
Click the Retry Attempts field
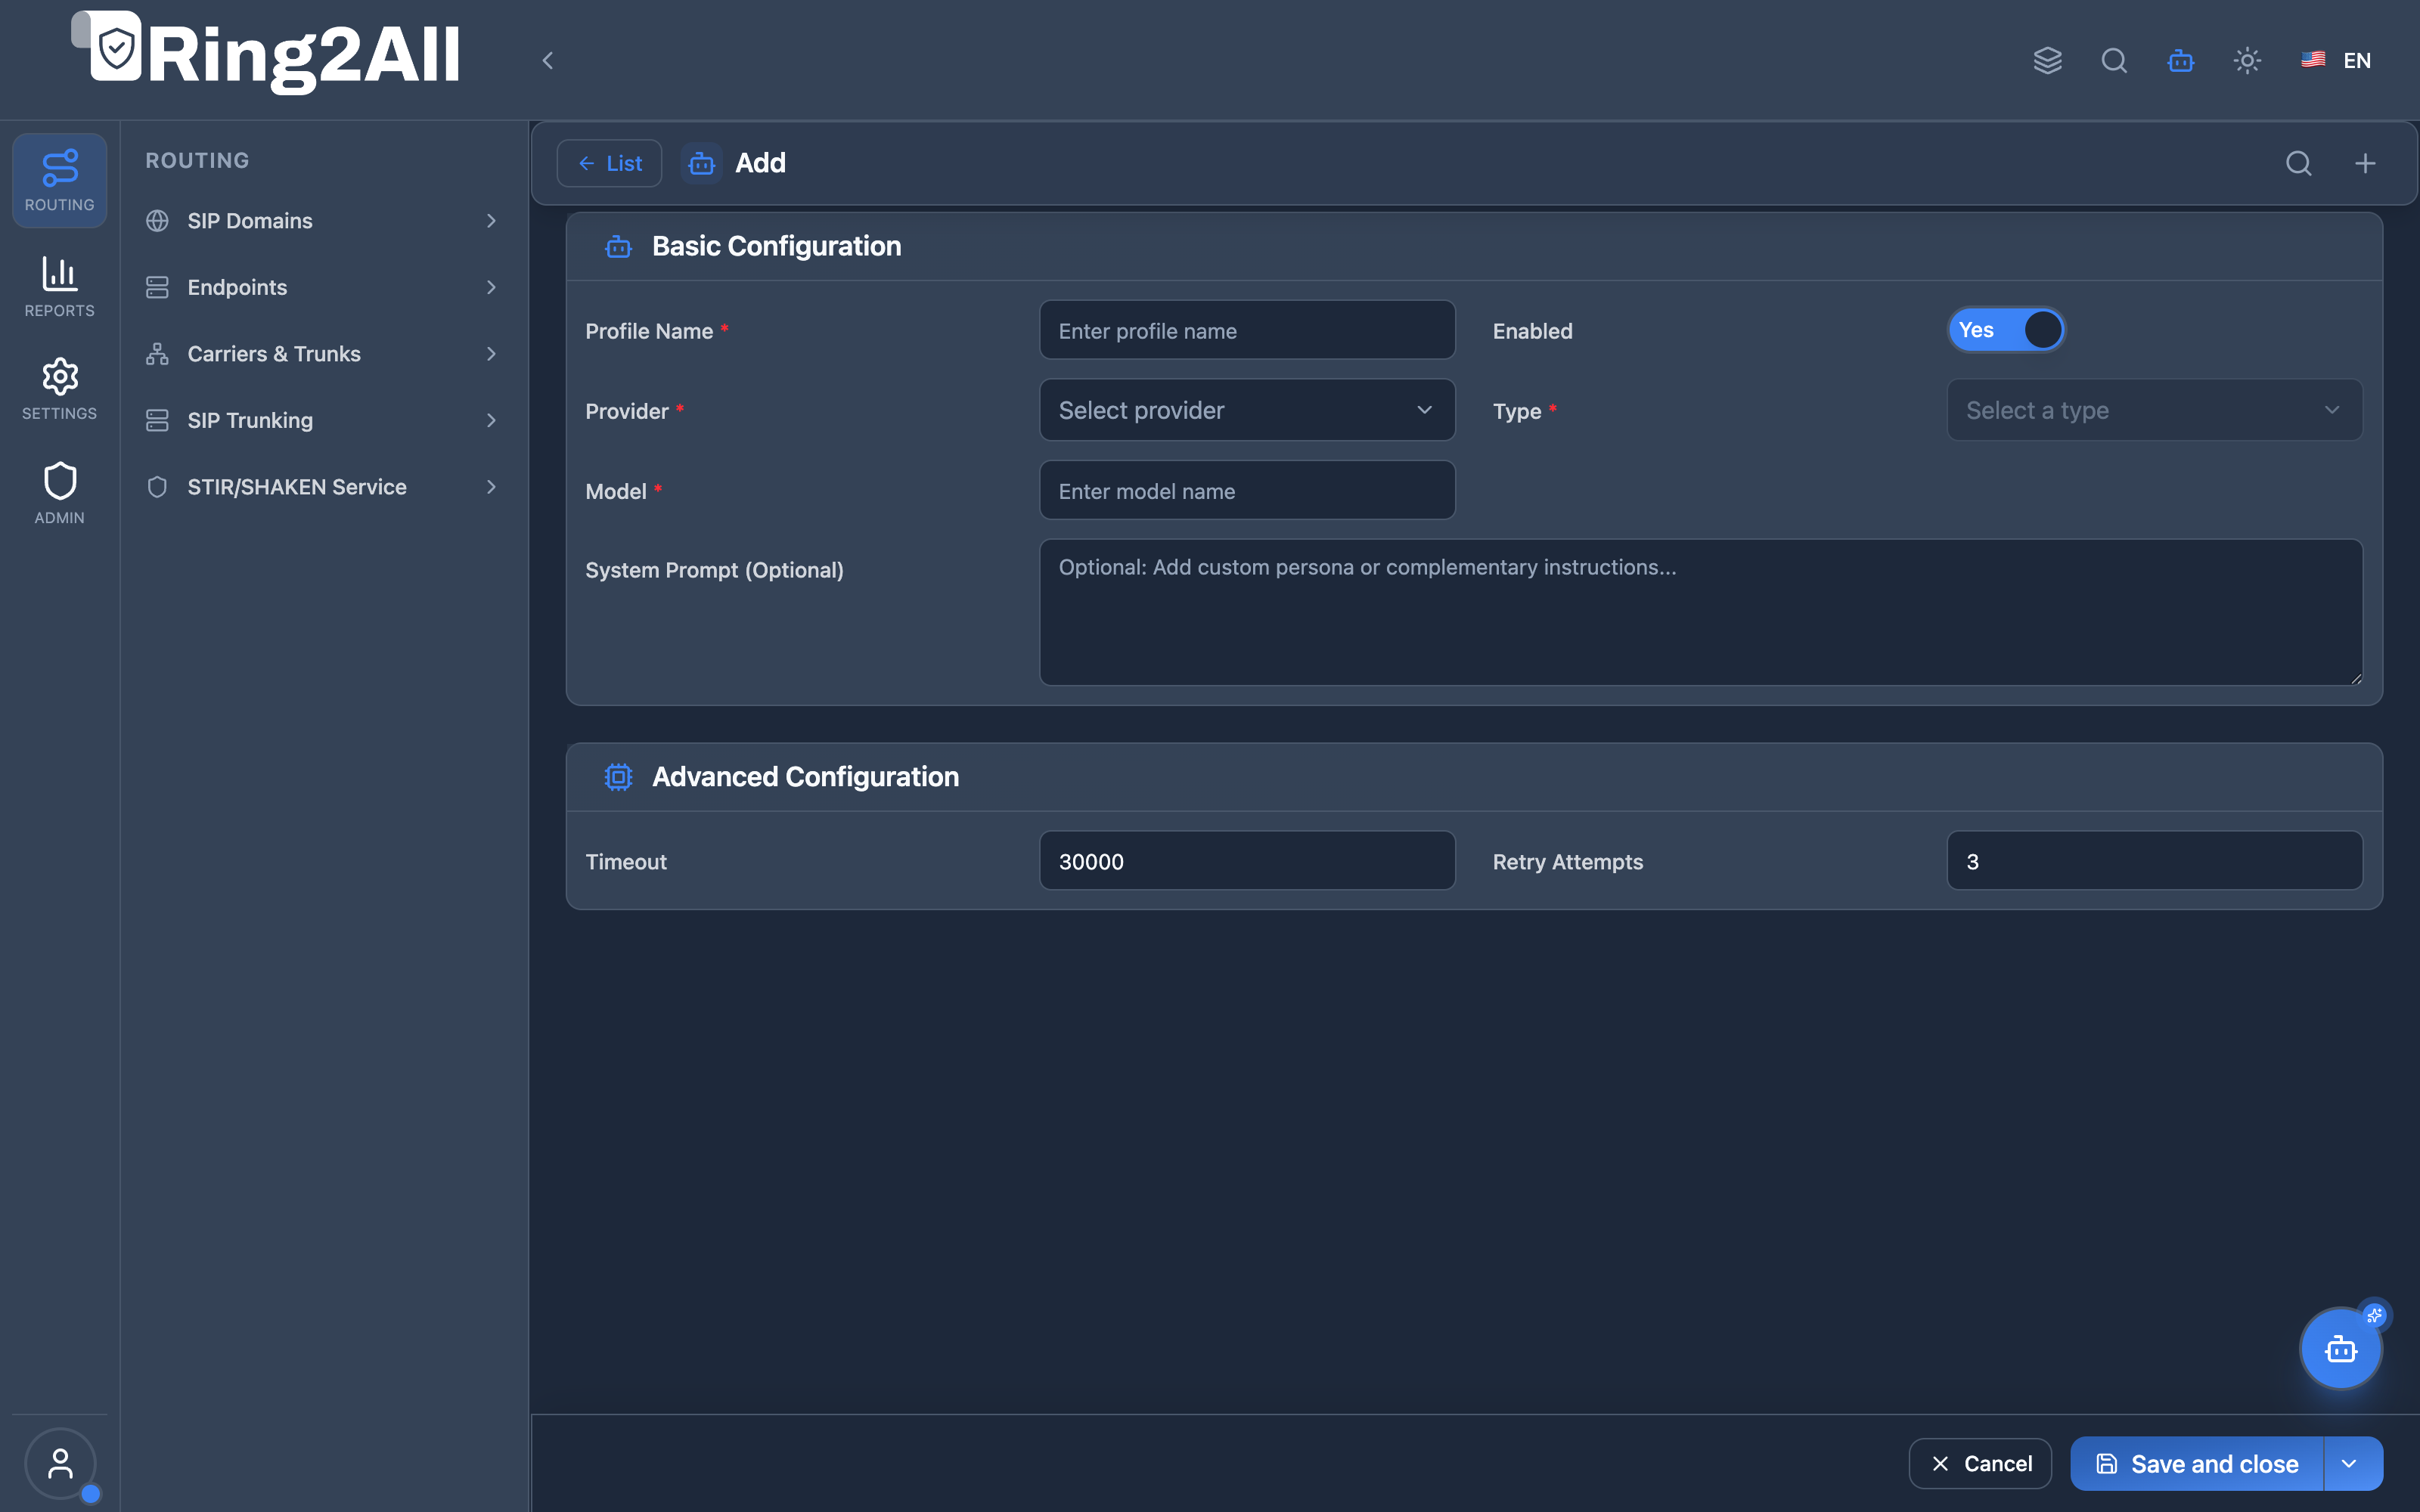click(2155, 860)
